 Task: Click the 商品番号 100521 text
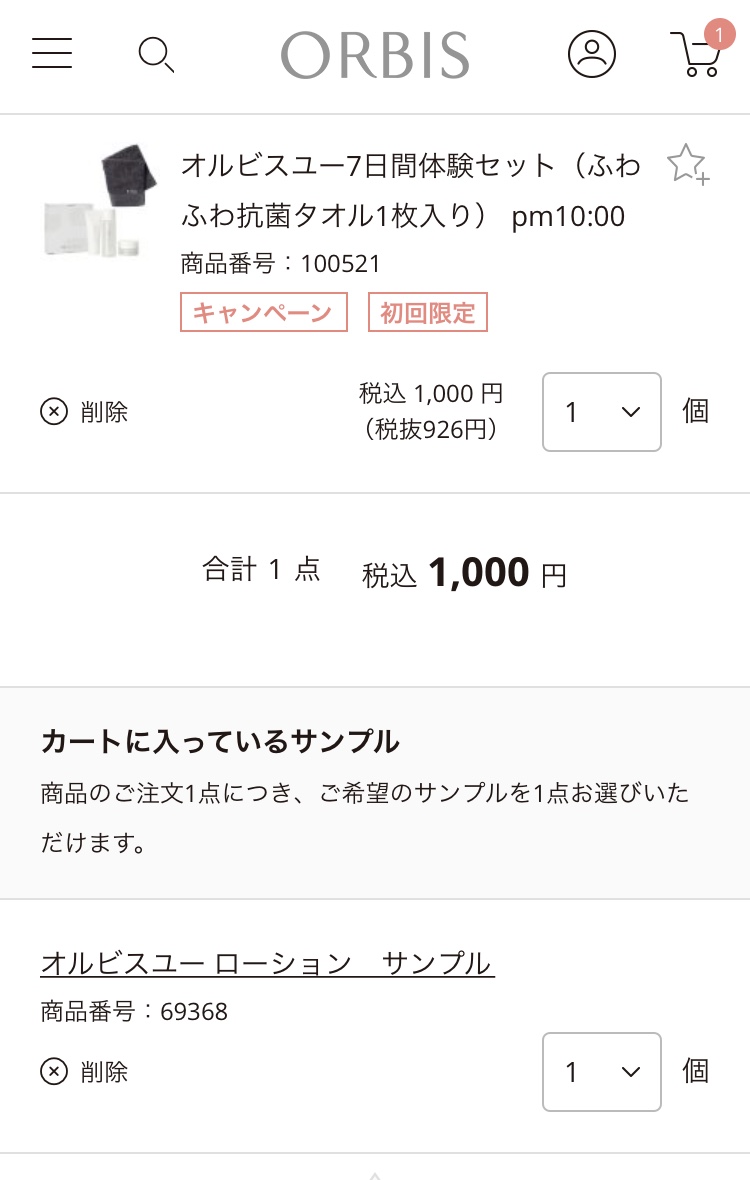281,264
